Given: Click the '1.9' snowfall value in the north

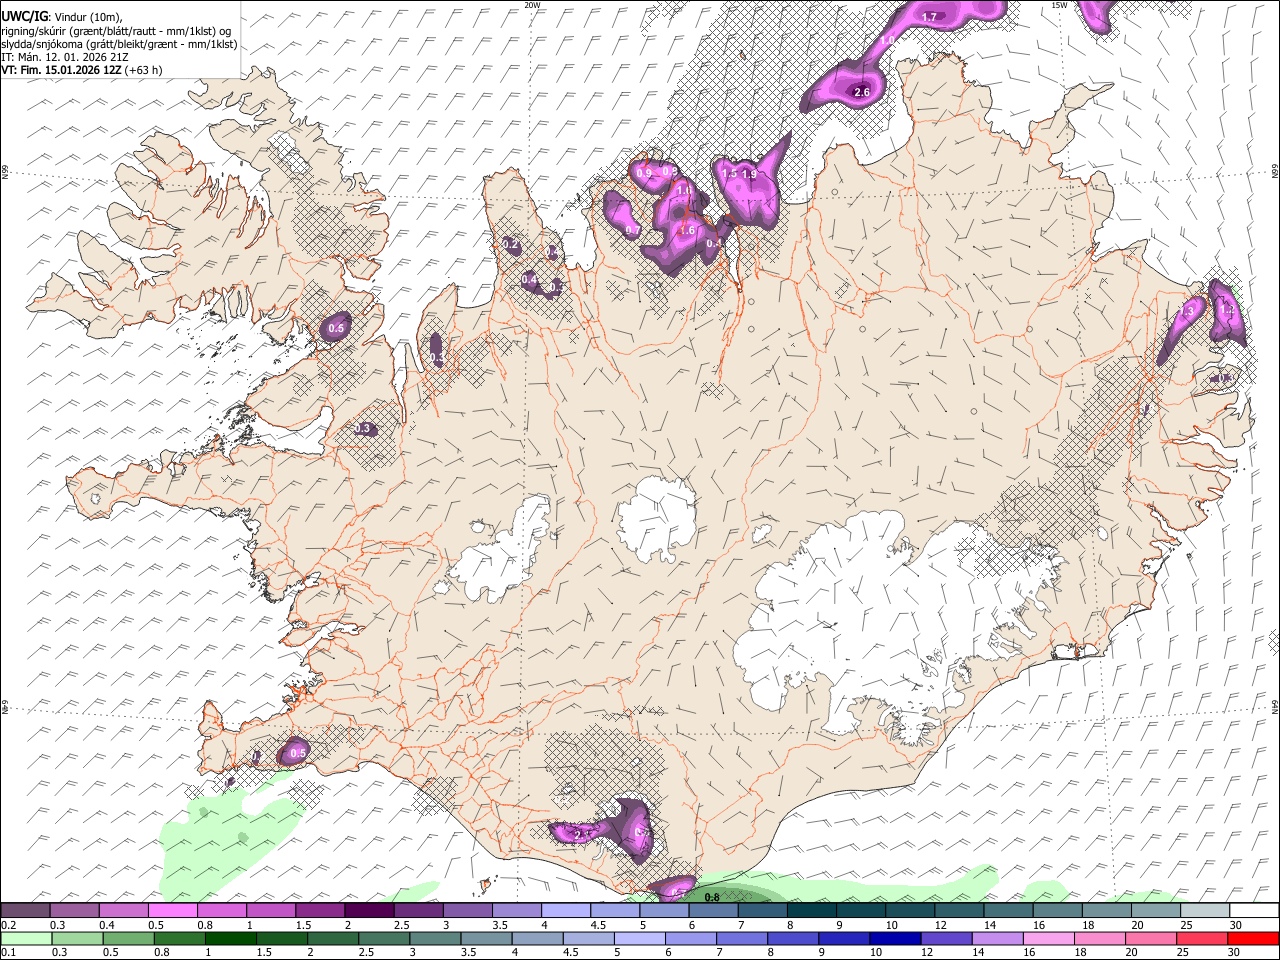Looking at the screenshot, I should tap(750, 174).
